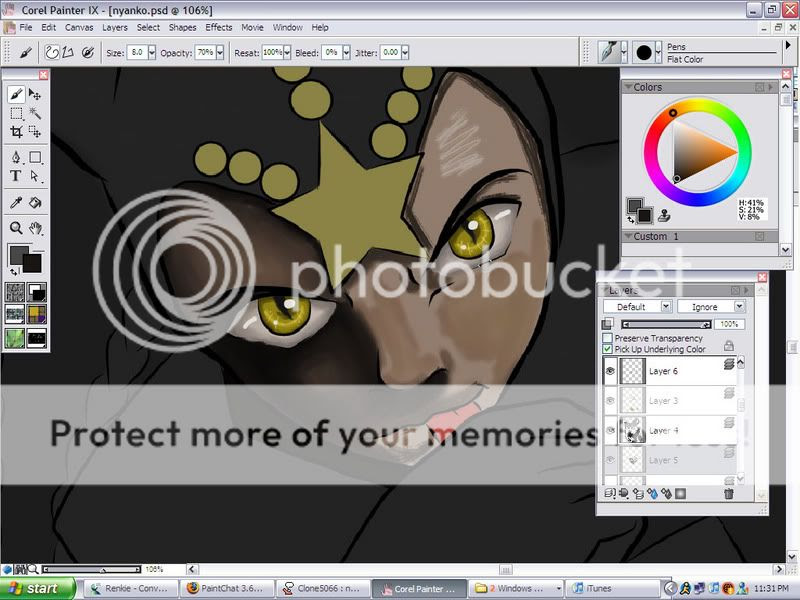Open the Layers menu

pos(115,28)
